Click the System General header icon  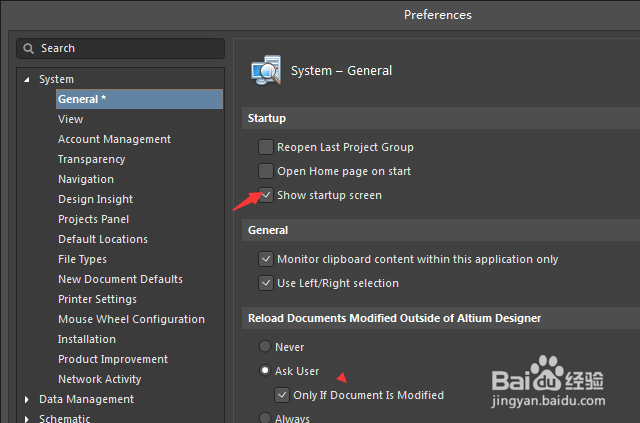(265, 70)
